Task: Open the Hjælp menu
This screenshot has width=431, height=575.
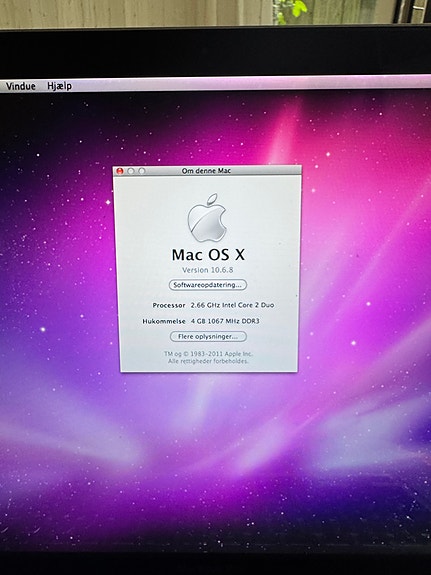Action: coord(59,86)
